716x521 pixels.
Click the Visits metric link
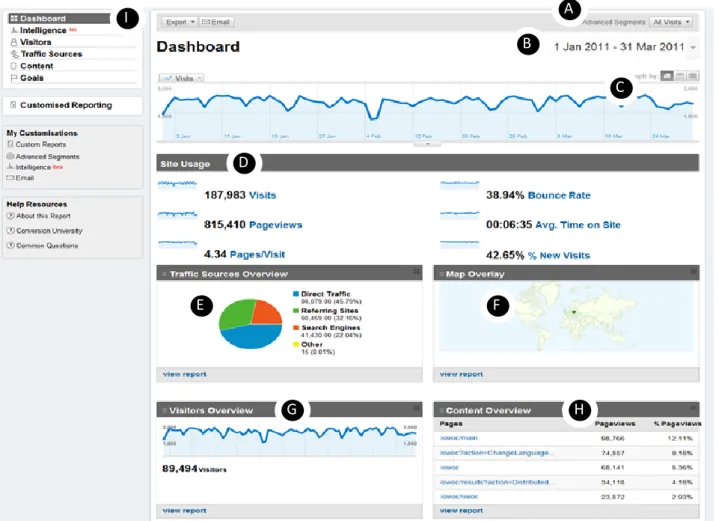262,195
